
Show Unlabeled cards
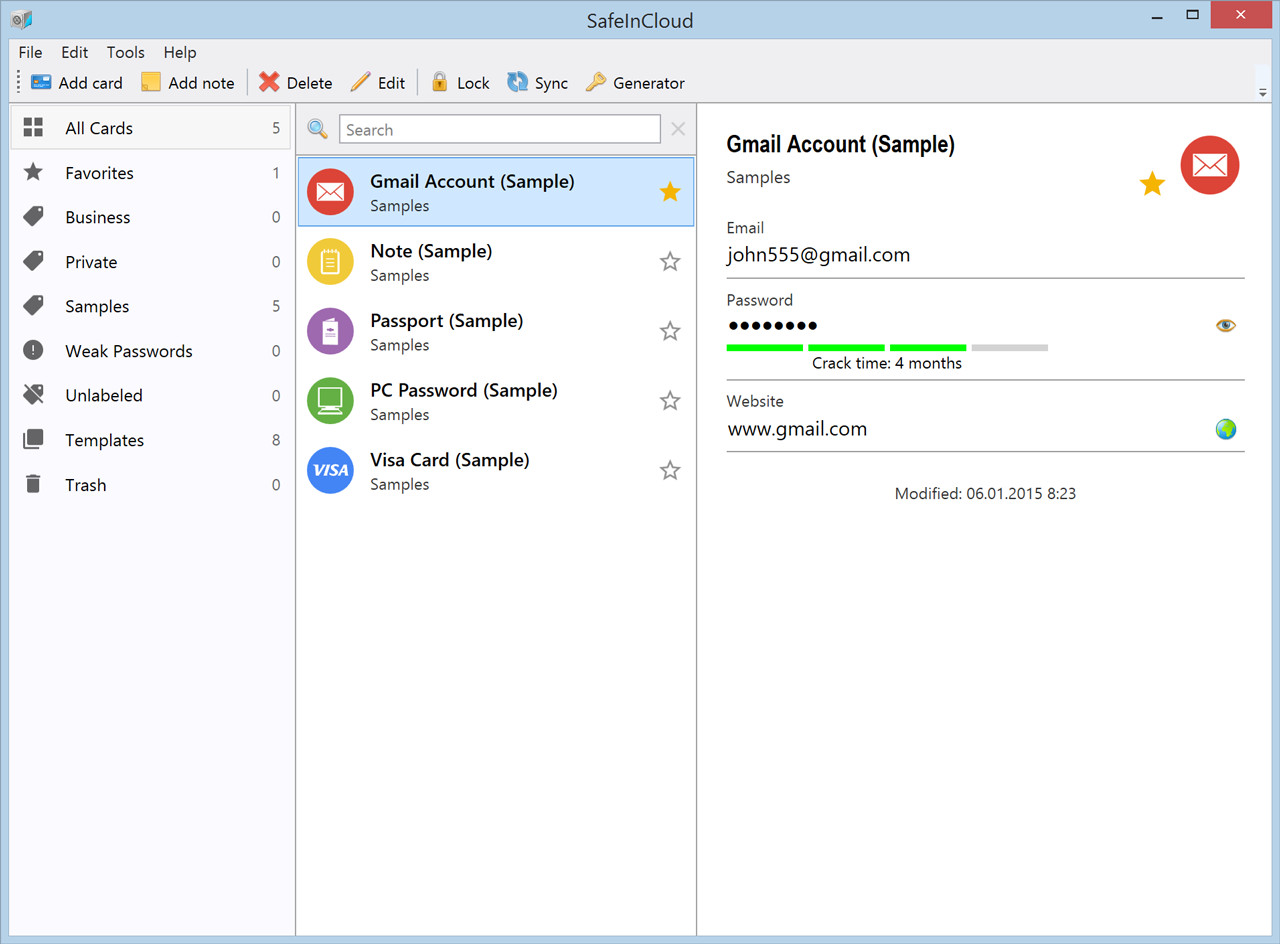click(x=151, y=395)
